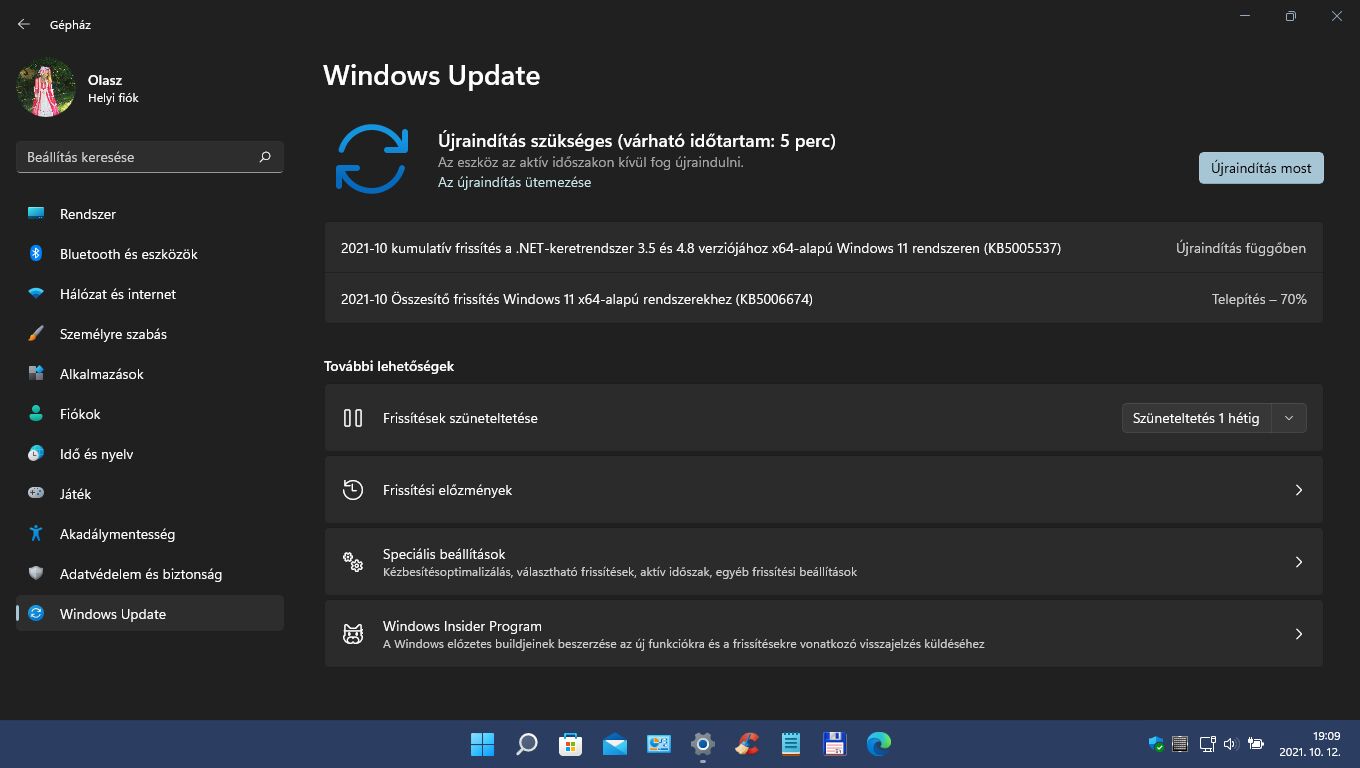Viewport: 1360px width, 768px height.
Task: Open Bluetooth és eszközök settings
Action: click(x=150, y=254)
